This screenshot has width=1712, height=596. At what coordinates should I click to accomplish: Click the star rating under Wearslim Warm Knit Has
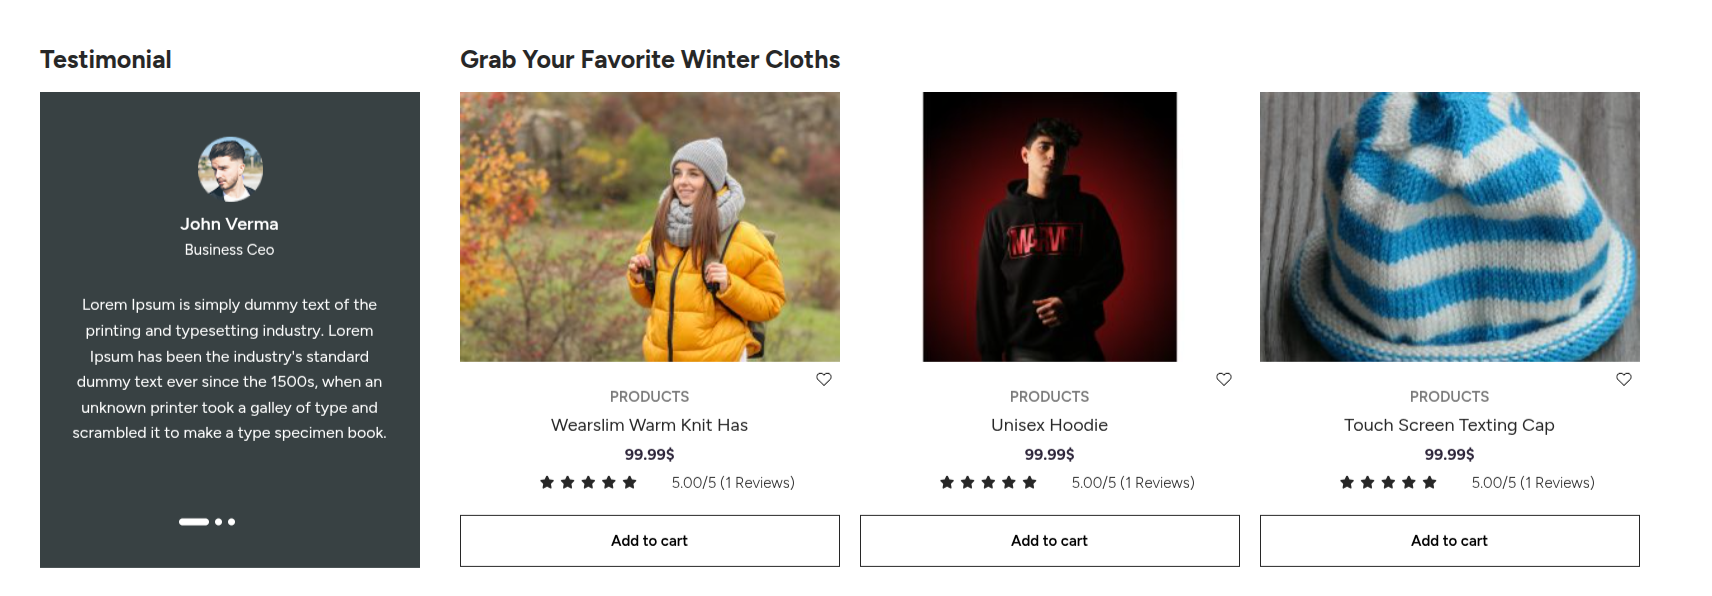[588, 483]
